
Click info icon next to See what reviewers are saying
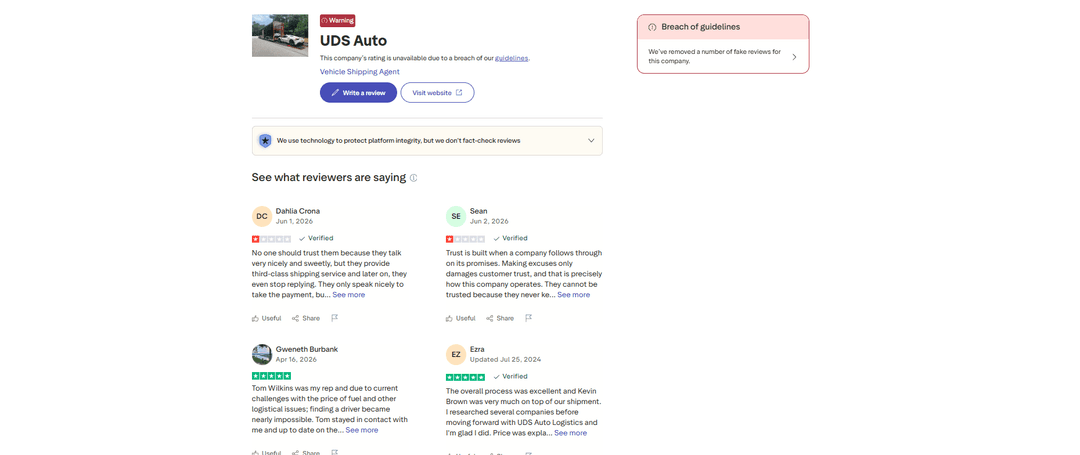tap(413, 178)
